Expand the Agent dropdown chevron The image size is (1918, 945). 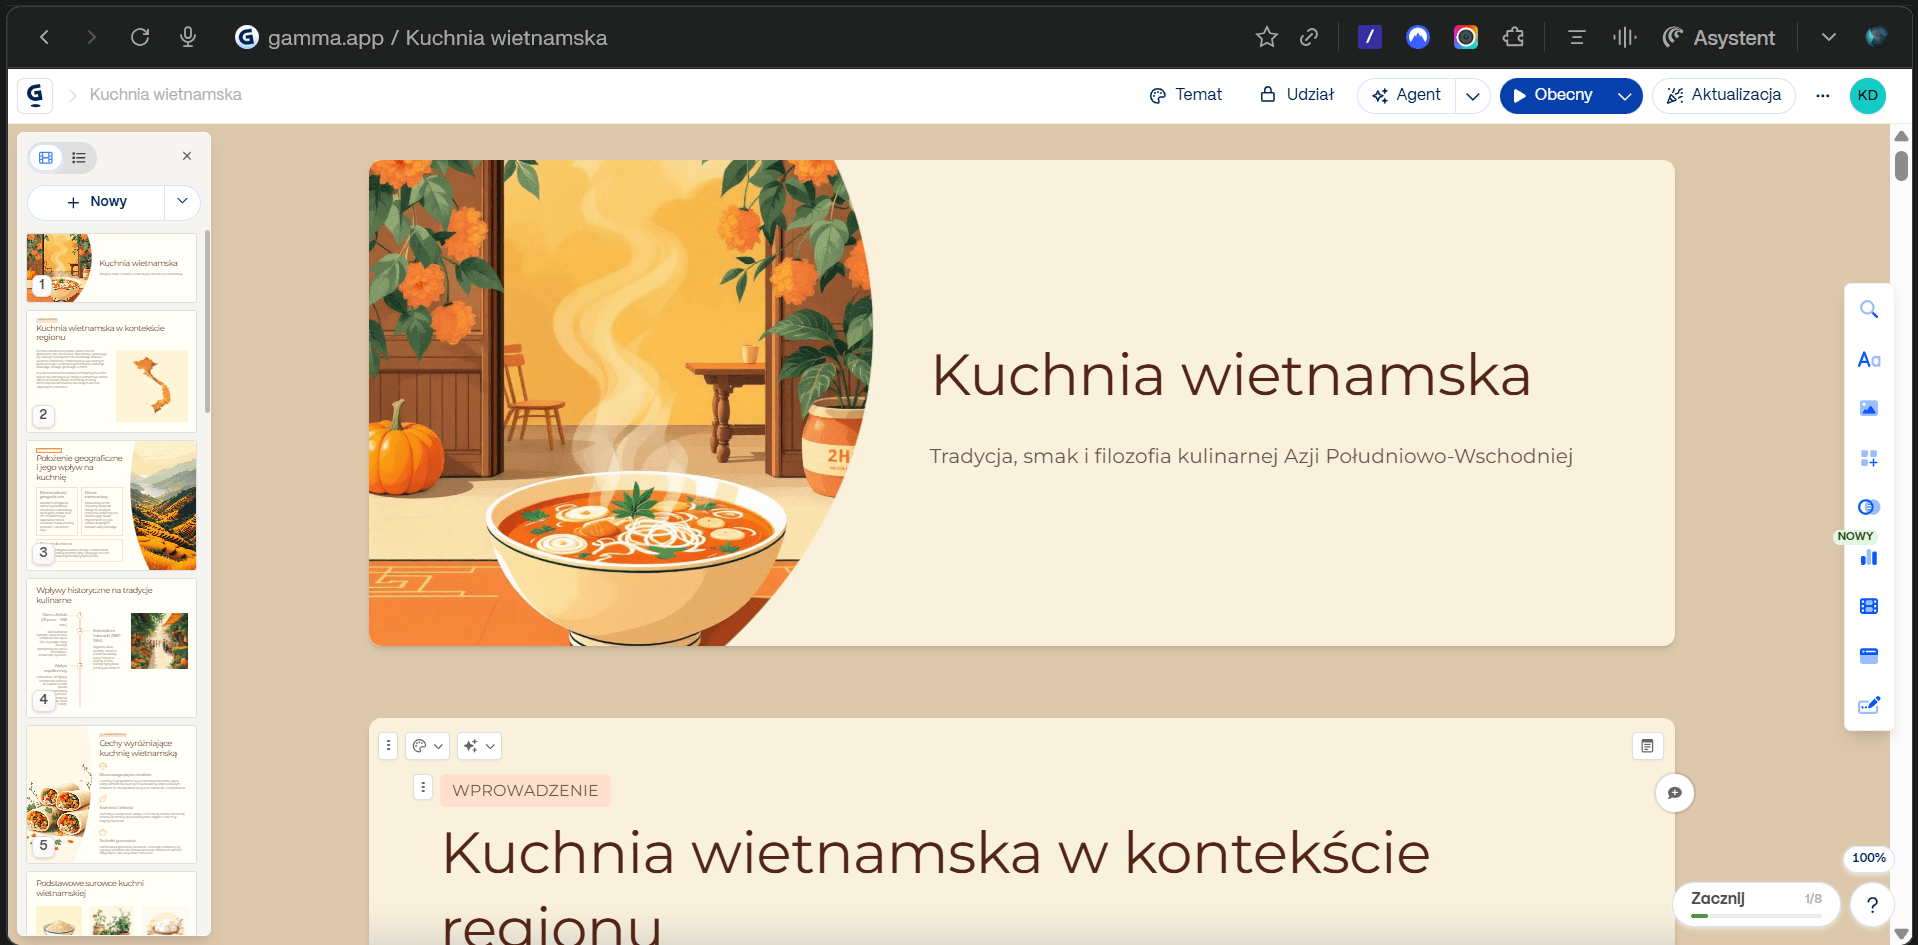coord(1473,96)
